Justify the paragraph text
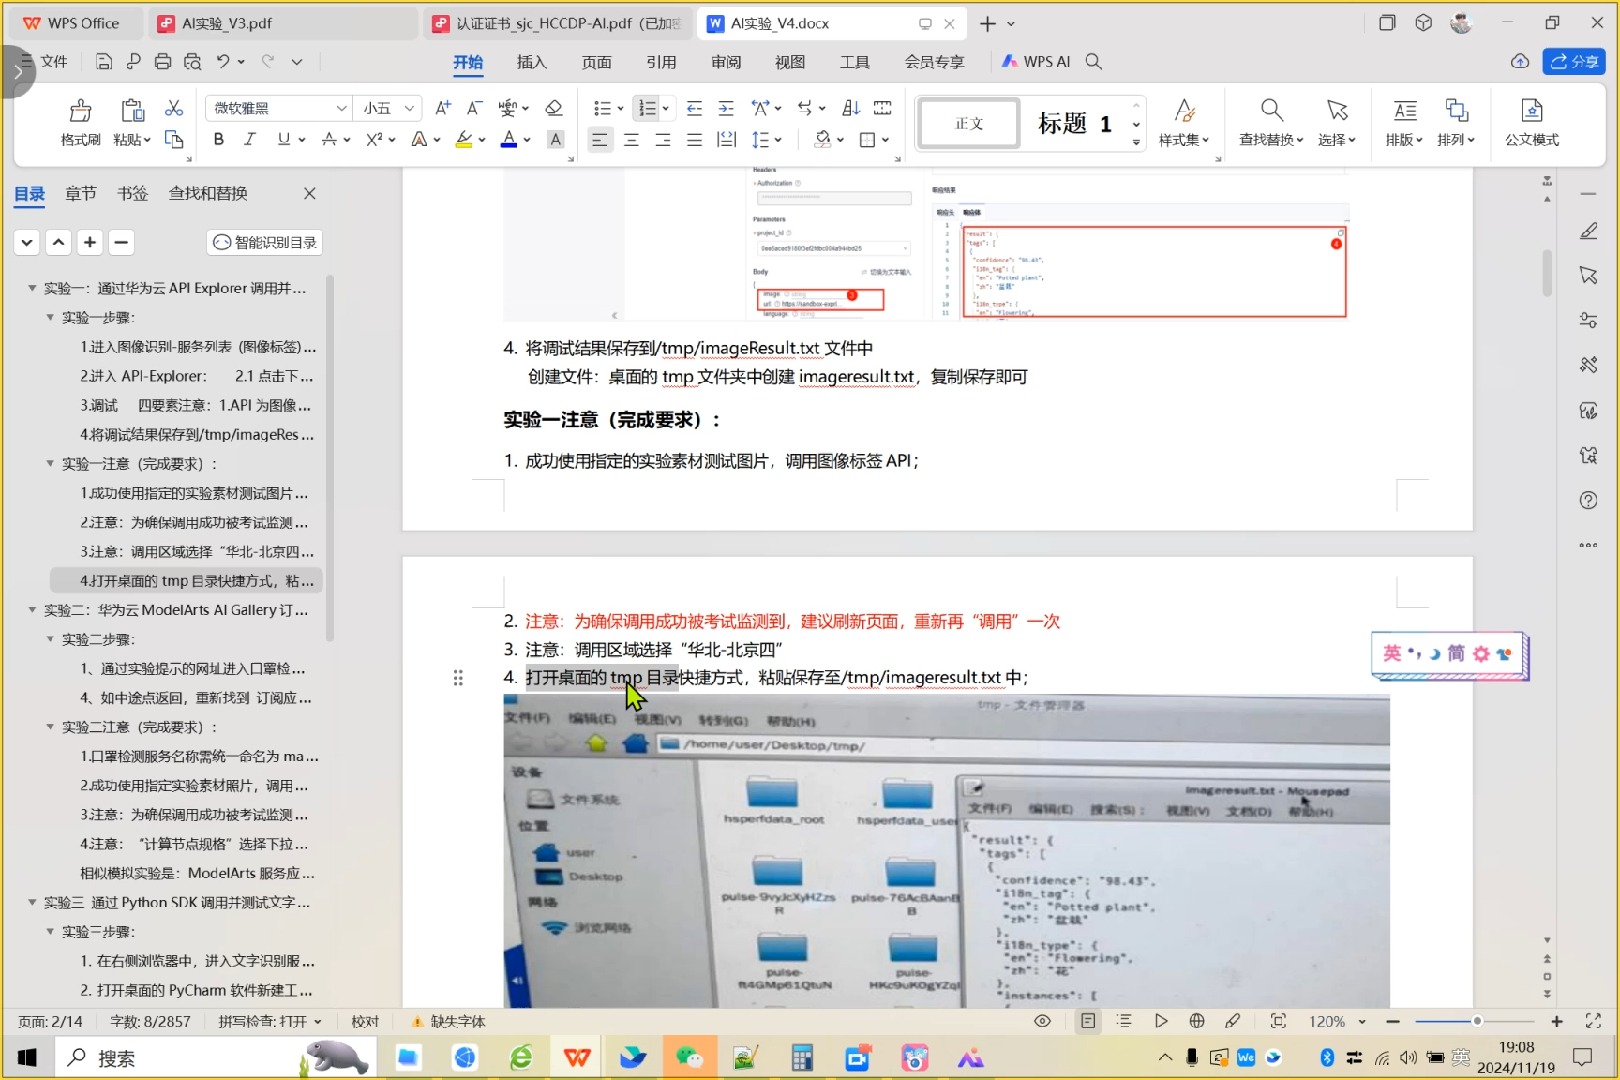 pos(695,139)
